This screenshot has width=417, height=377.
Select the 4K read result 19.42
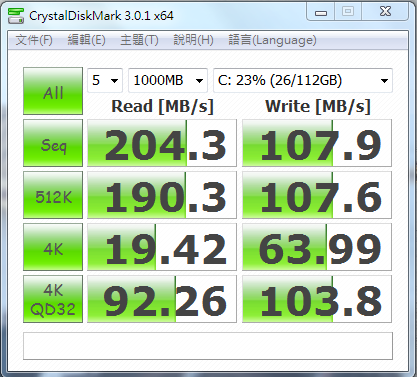click(x=162, y=247)
